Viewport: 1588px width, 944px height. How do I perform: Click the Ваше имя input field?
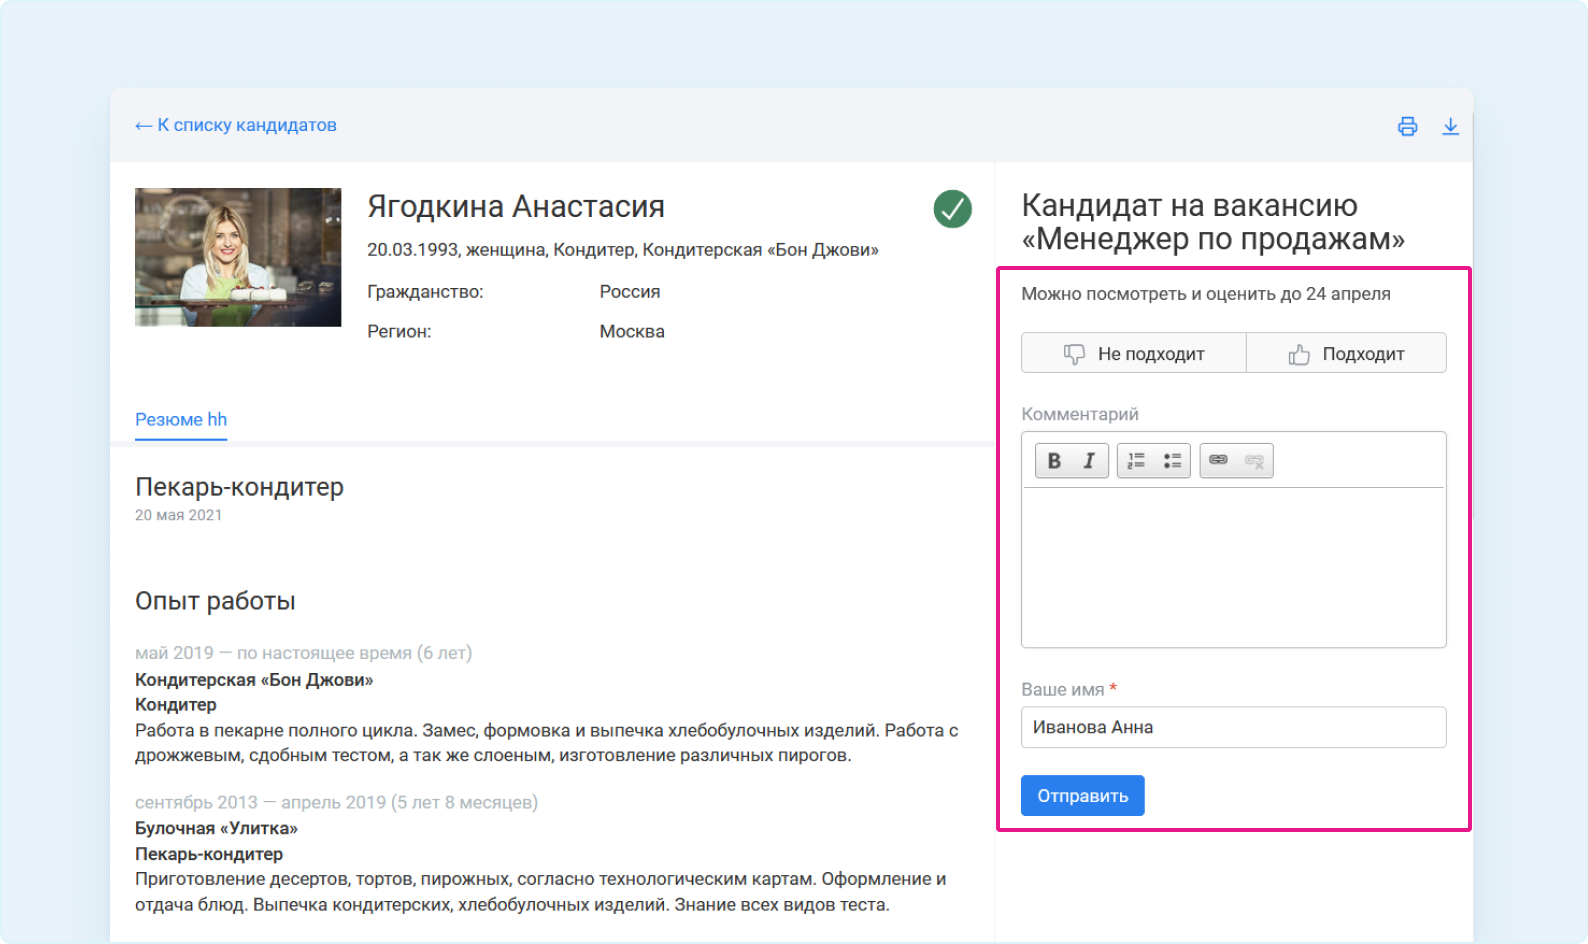point(1233,727)
